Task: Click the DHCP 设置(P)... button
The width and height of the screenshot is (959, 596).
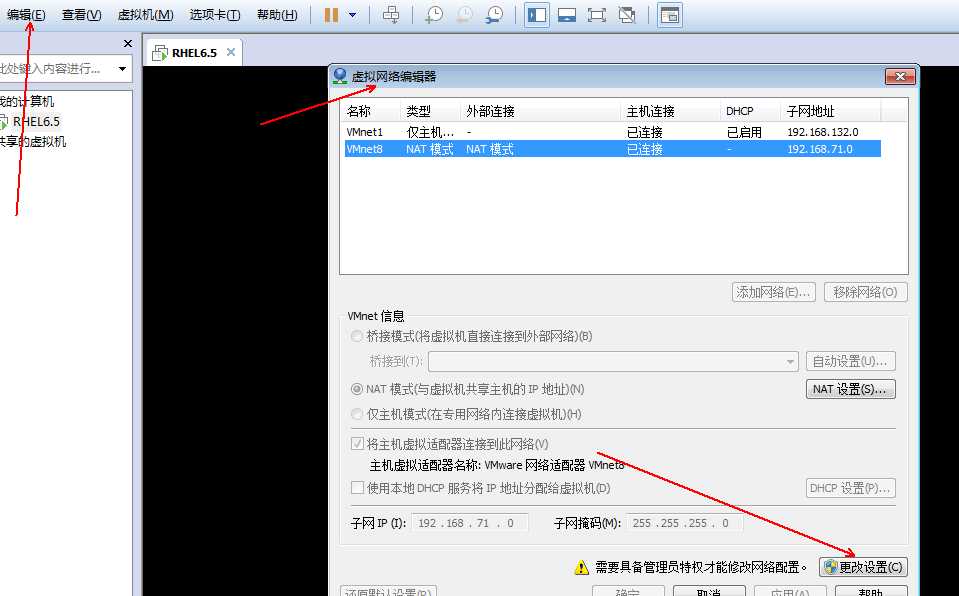Action: click(x=851, y=488)
